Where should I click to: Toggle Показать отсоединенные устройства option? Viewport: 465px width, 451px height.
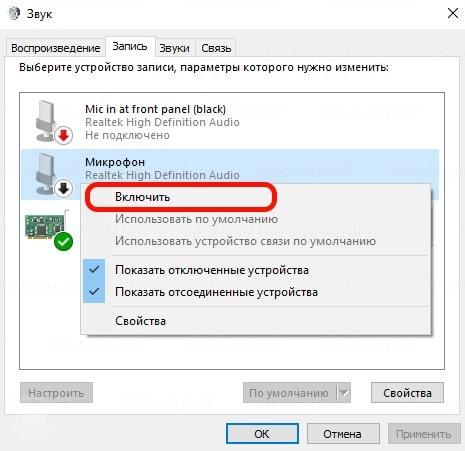216,292
